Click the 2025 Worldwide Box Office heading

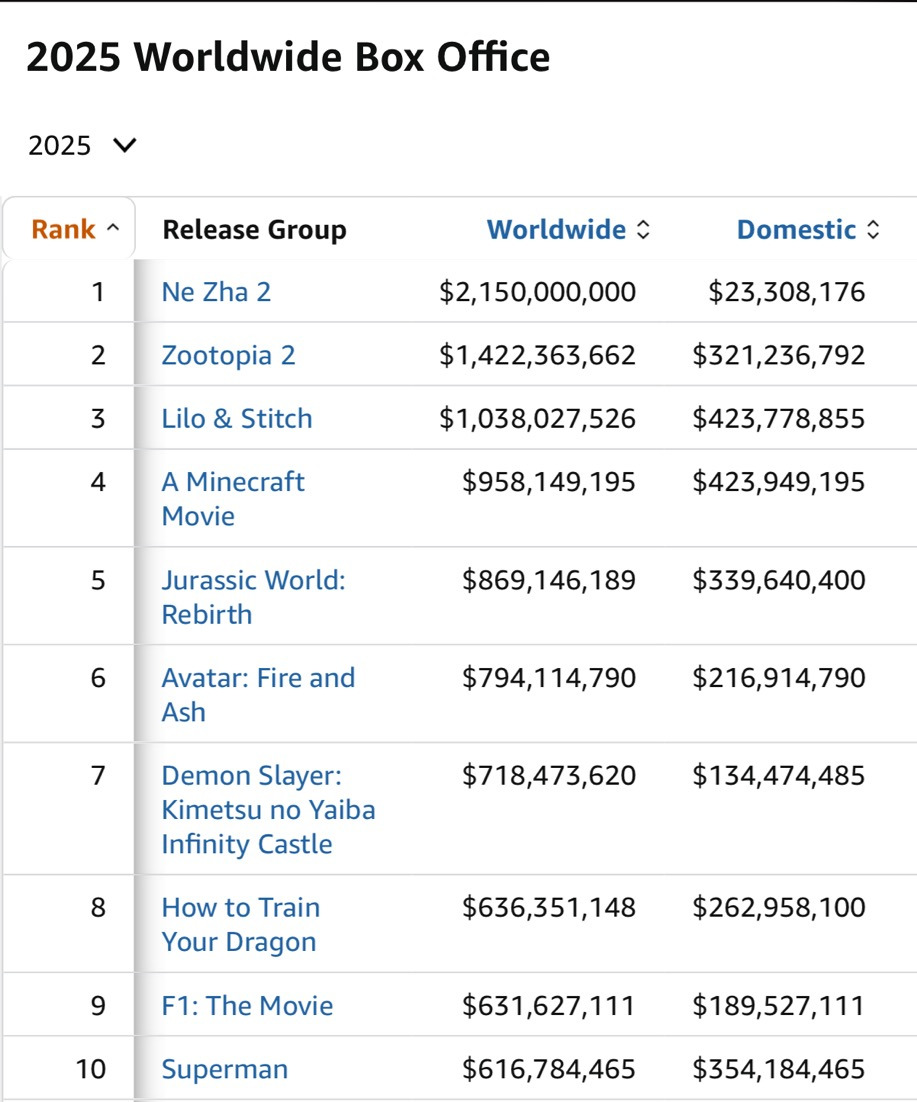[288, 58]
